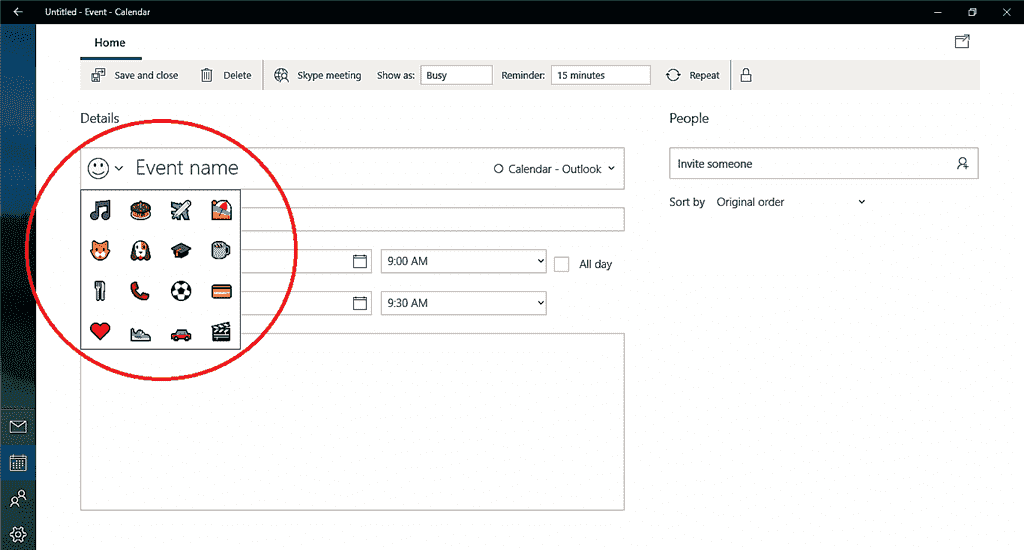The image size is (1024, 550).
Task: Click the event description text area
Action: click(353, 422)
